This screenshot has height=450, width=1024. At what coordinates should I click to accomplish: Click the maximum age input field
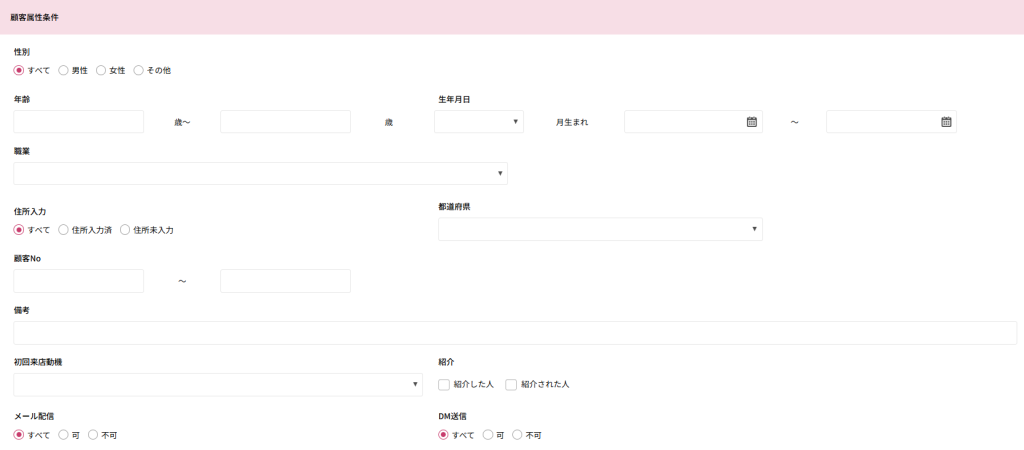pyautogui.click(x=285, y=122)
